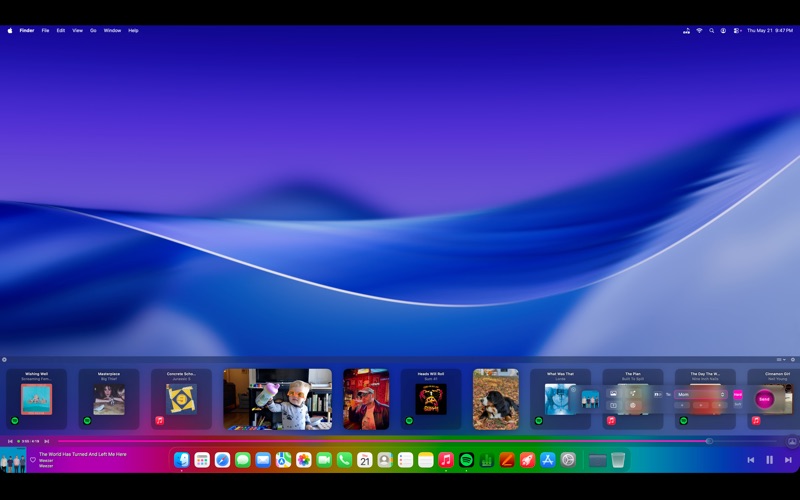Open the orange pencil app in Dock
This screenshot has width=800, height=500.
(507, 460)
